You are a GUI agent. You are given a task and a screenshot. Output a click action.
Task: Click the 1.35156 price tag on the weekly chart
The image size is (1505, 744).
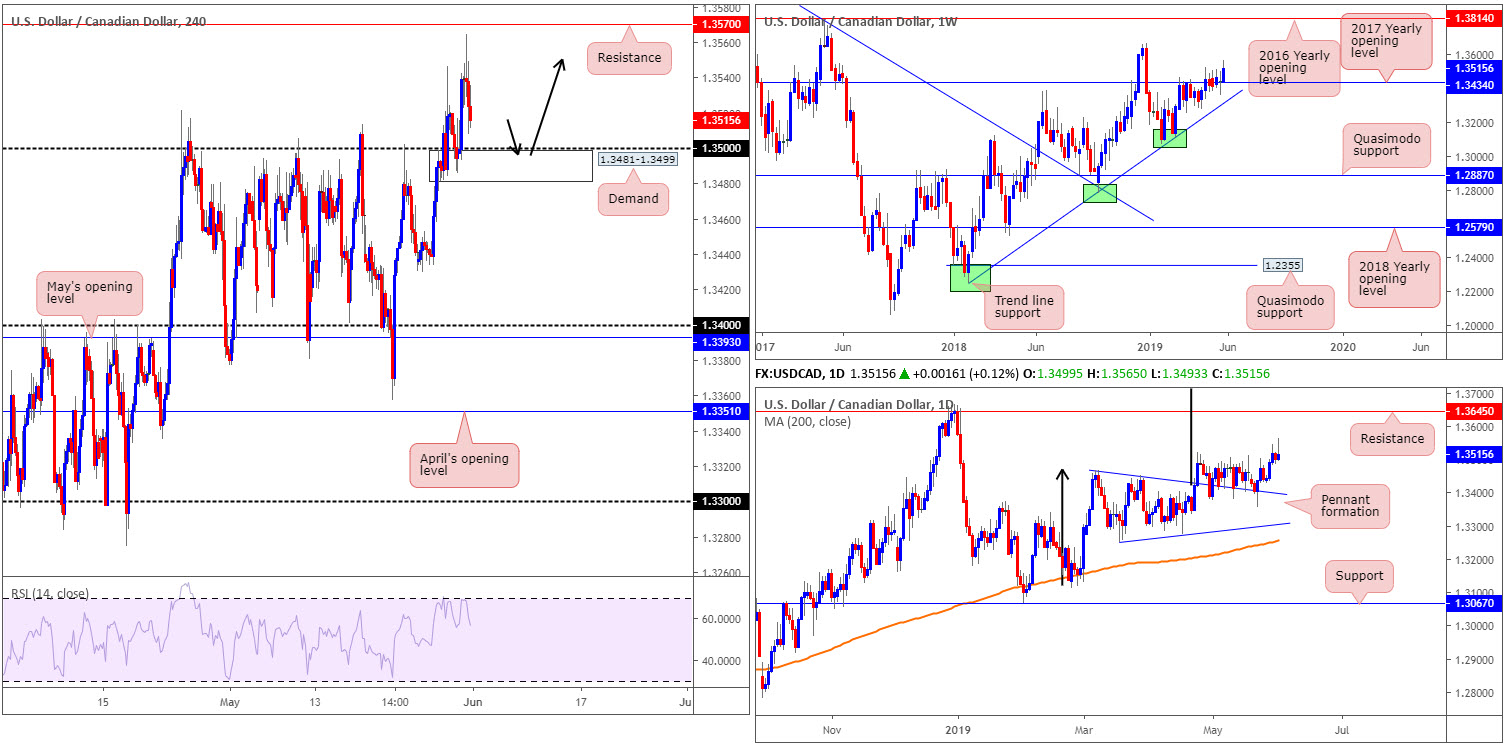[x=1473, y=69]
